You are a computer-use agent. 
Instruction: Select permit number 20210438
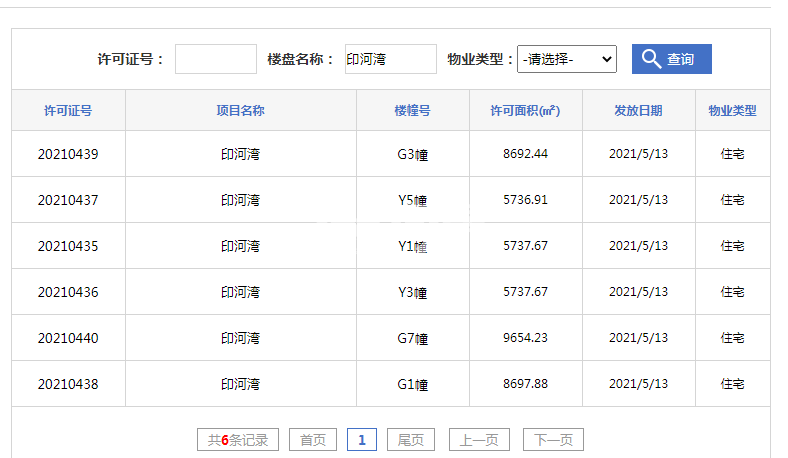click(x=68, y=385)
